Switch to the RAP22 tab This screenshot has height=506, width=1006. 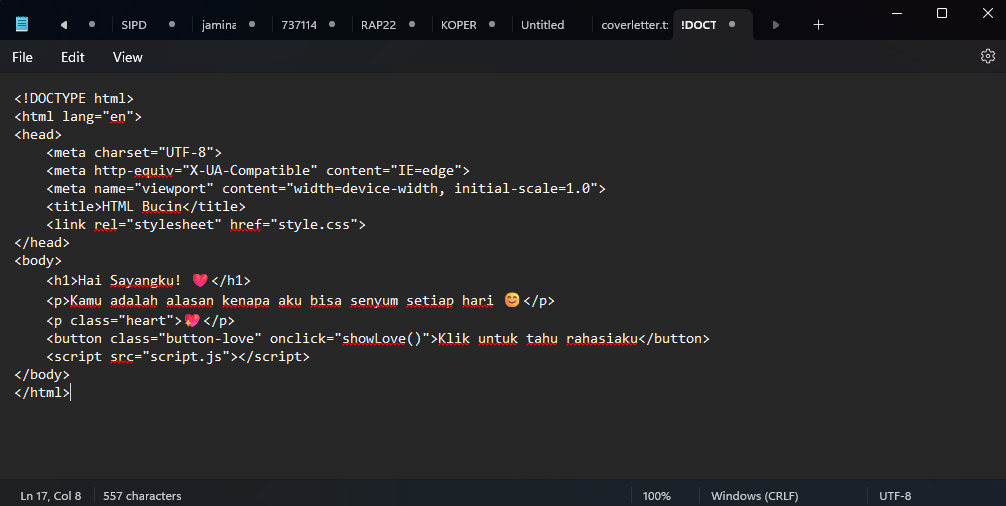point(379,25)
